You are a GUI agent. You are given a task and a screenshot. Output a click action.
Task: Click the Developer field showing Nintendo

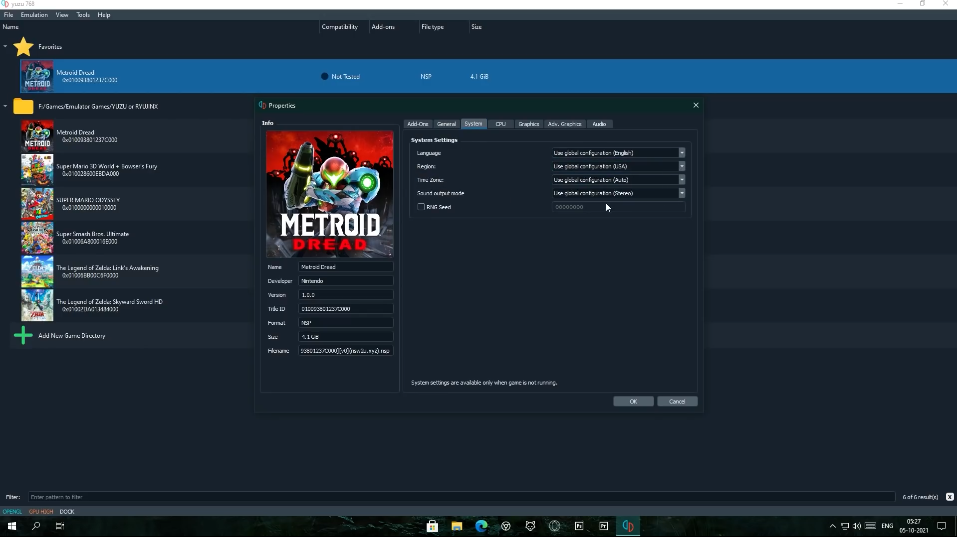tap(345, 281)
